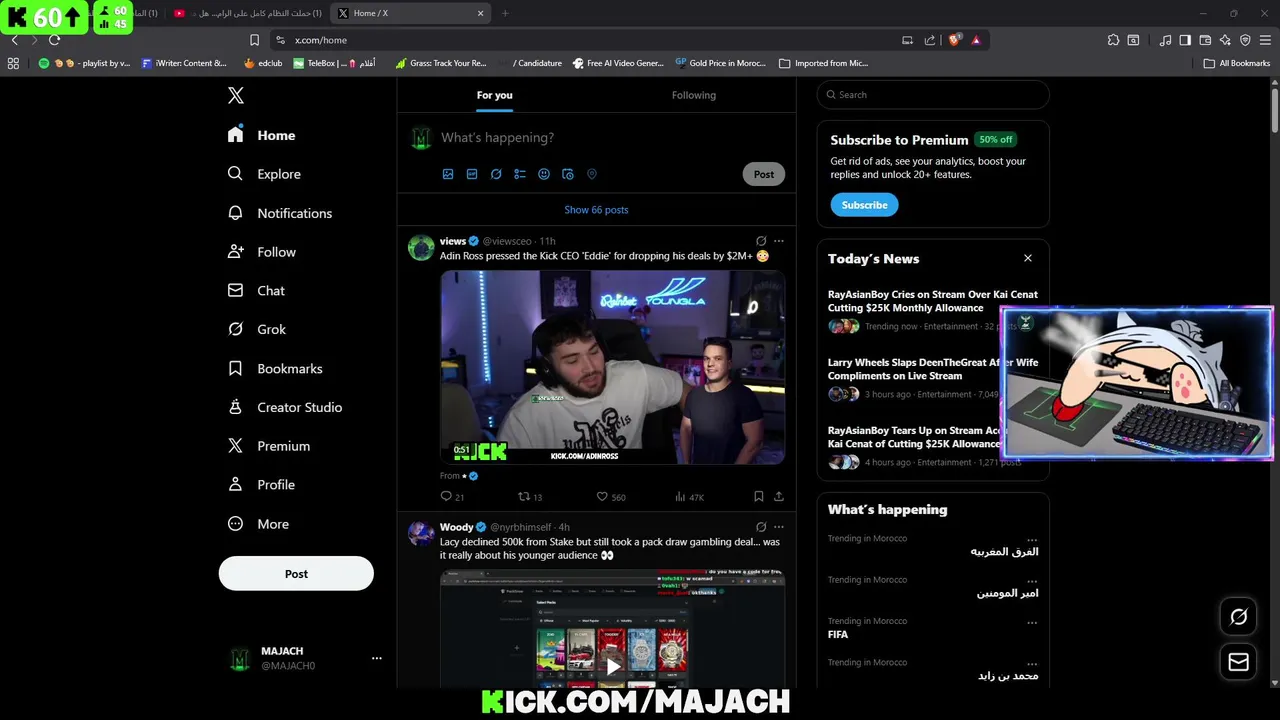The width and height of the screenshot is (1280, 720).
Task: Expand the More menu in sidebar
Action: (258, 524)
